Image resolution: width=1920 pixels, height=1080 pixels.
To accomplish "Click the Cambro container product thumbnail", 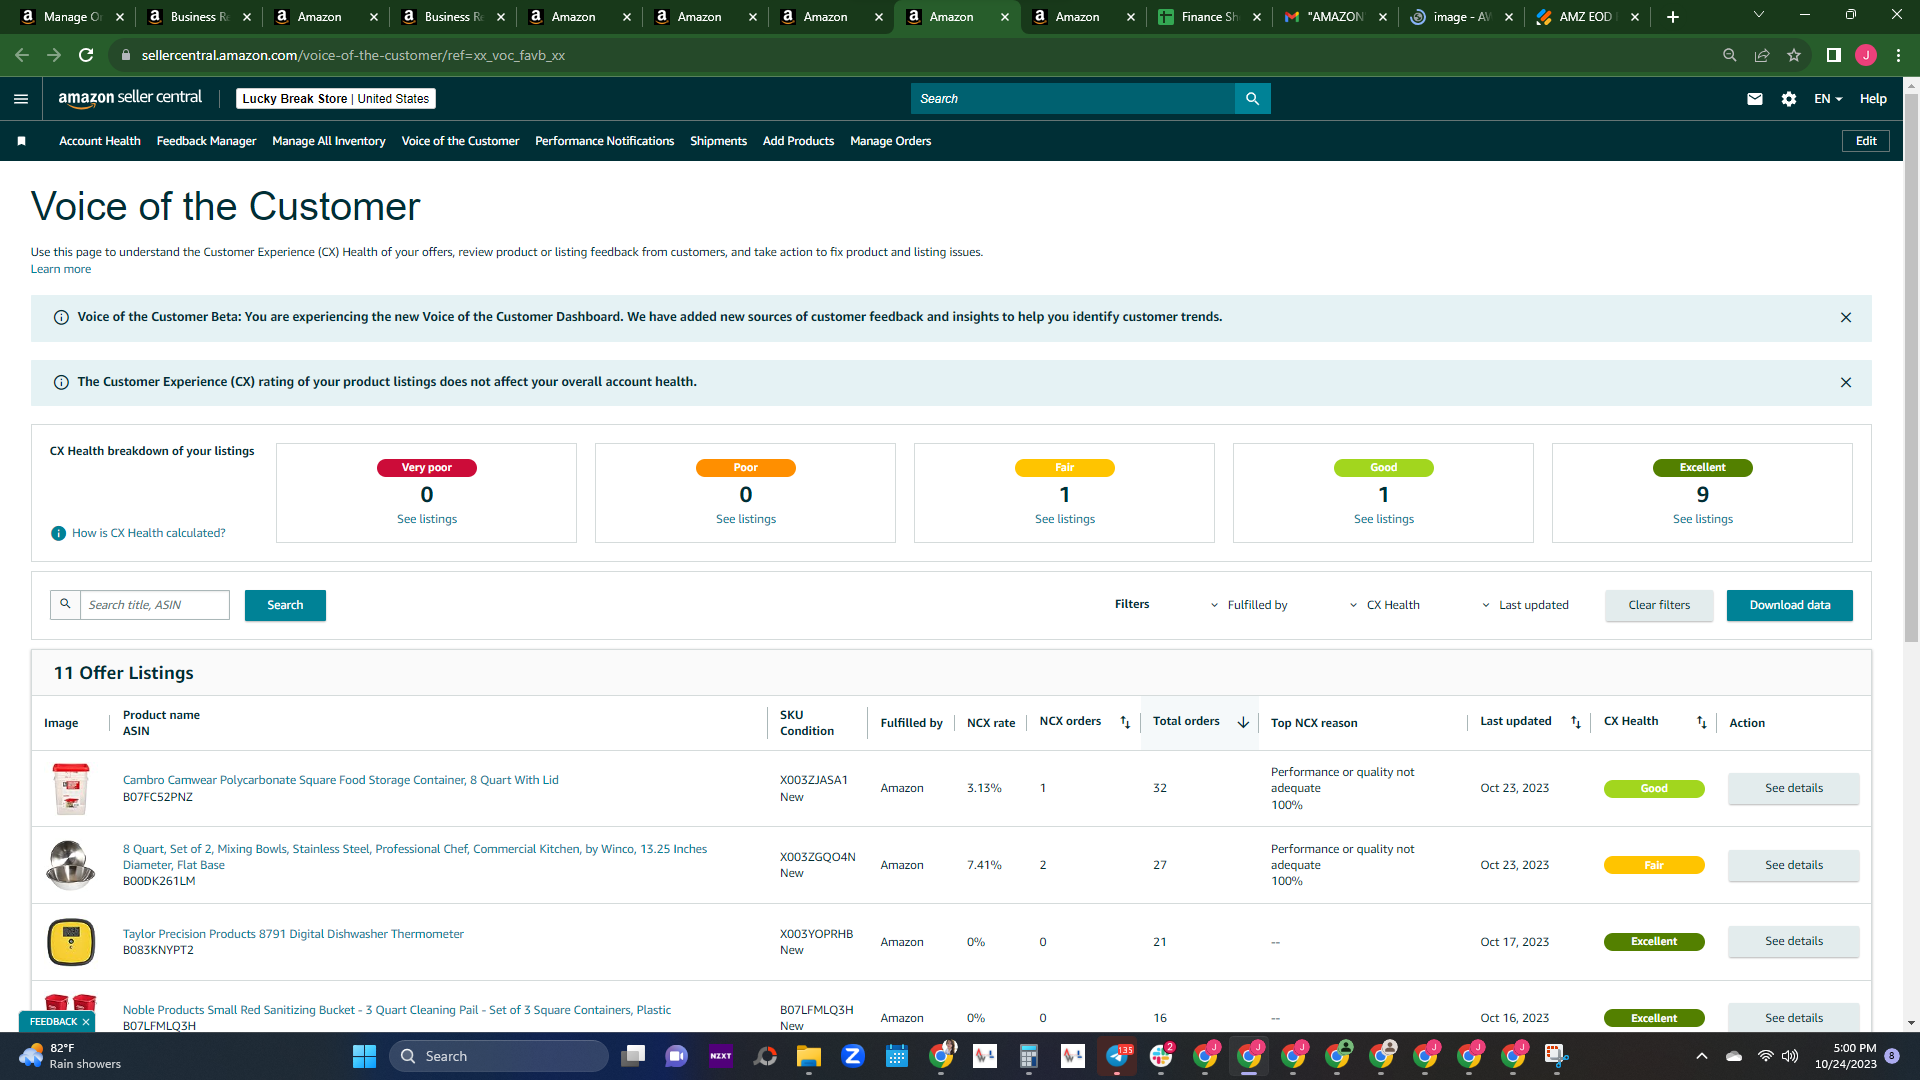I will click(71, 789).
